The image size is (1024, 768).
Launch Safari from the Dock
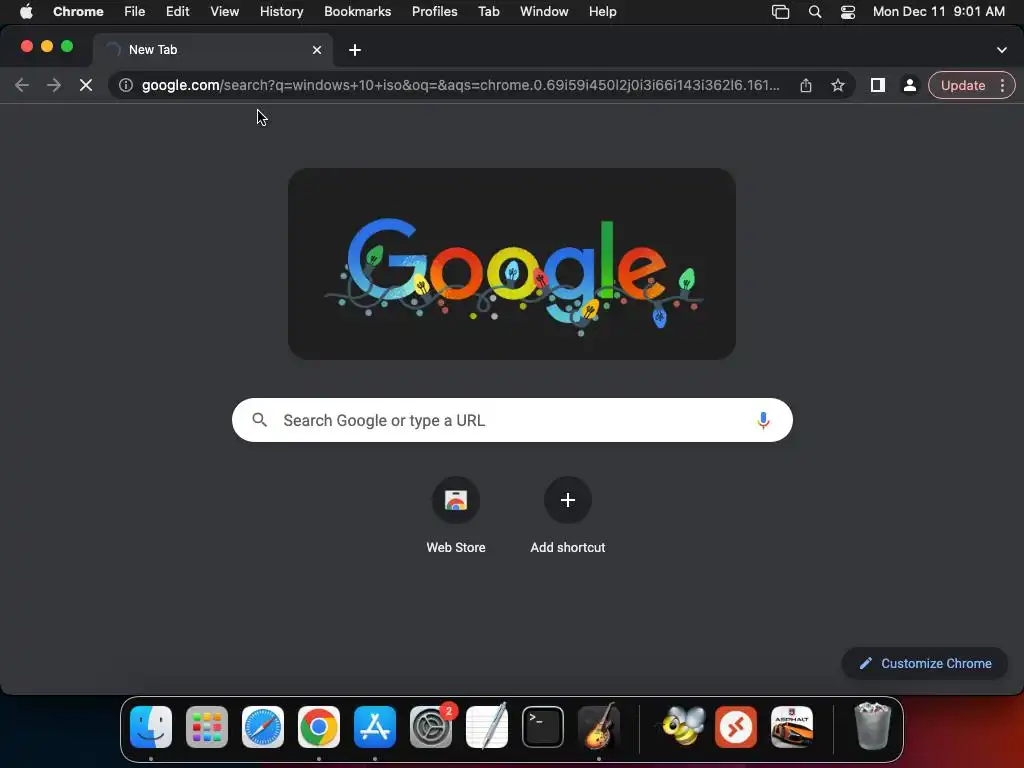tap(263, 727)
